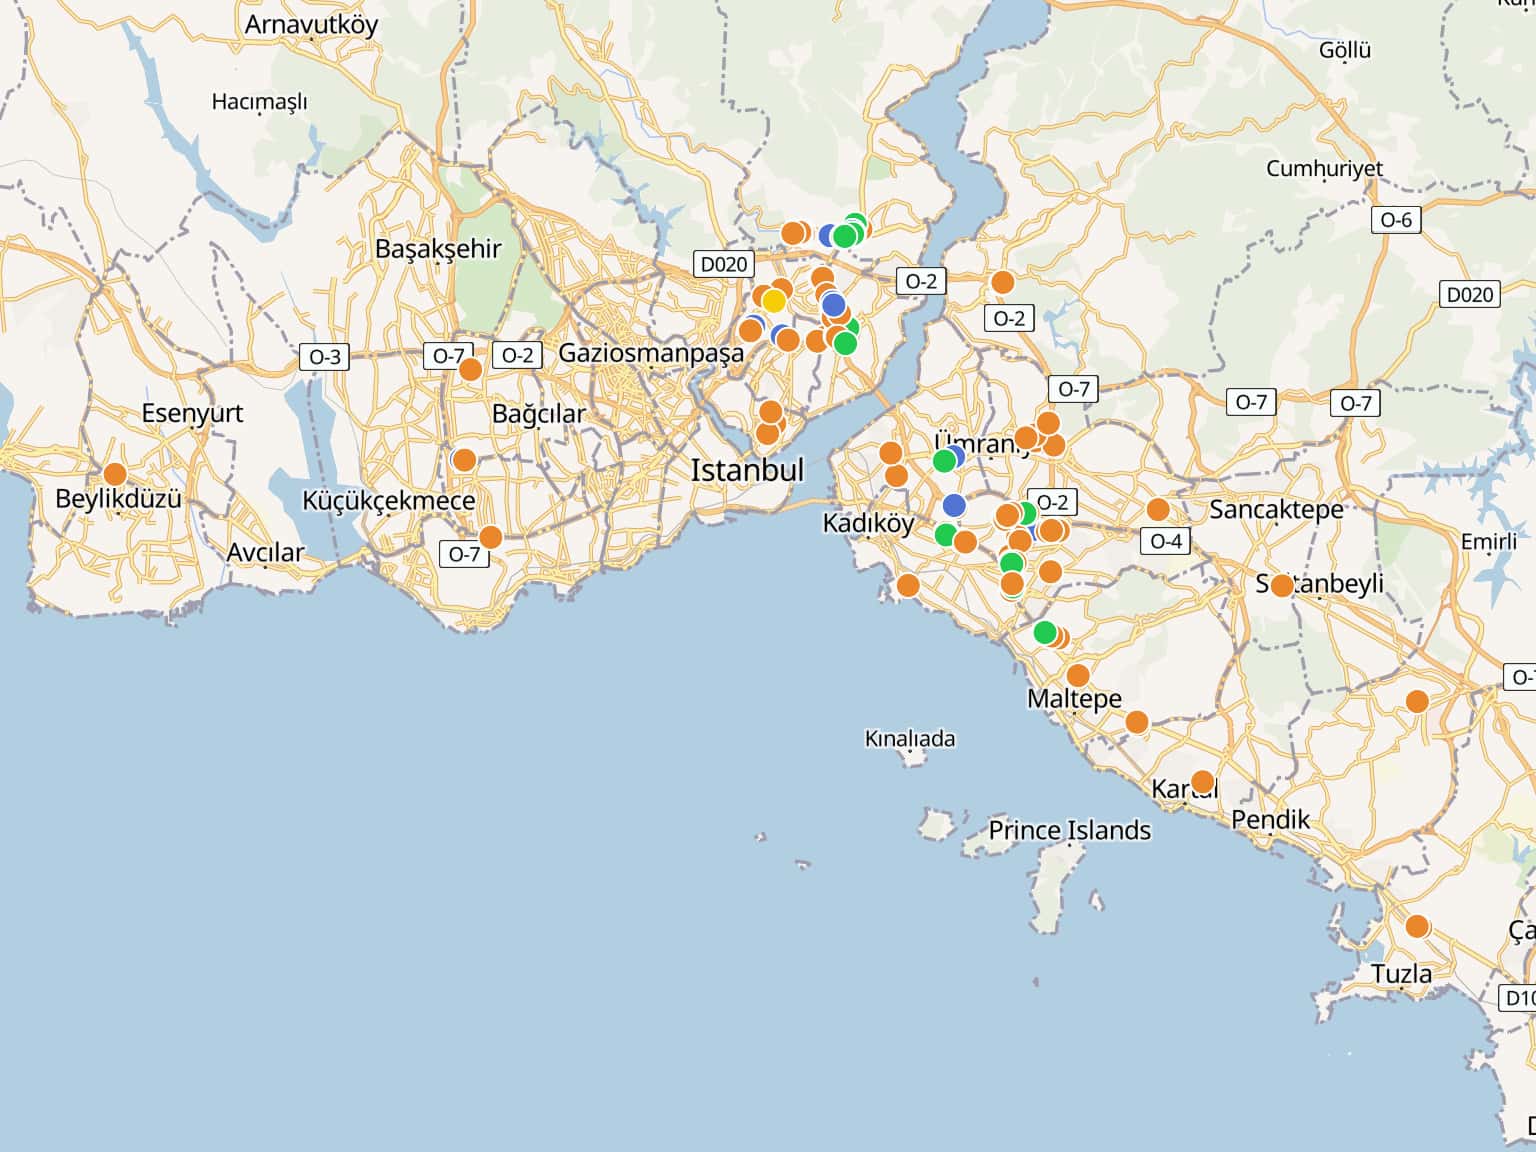
Task: Select orange marker left of Sancaktepe
Action: [x=1158, y=510]
